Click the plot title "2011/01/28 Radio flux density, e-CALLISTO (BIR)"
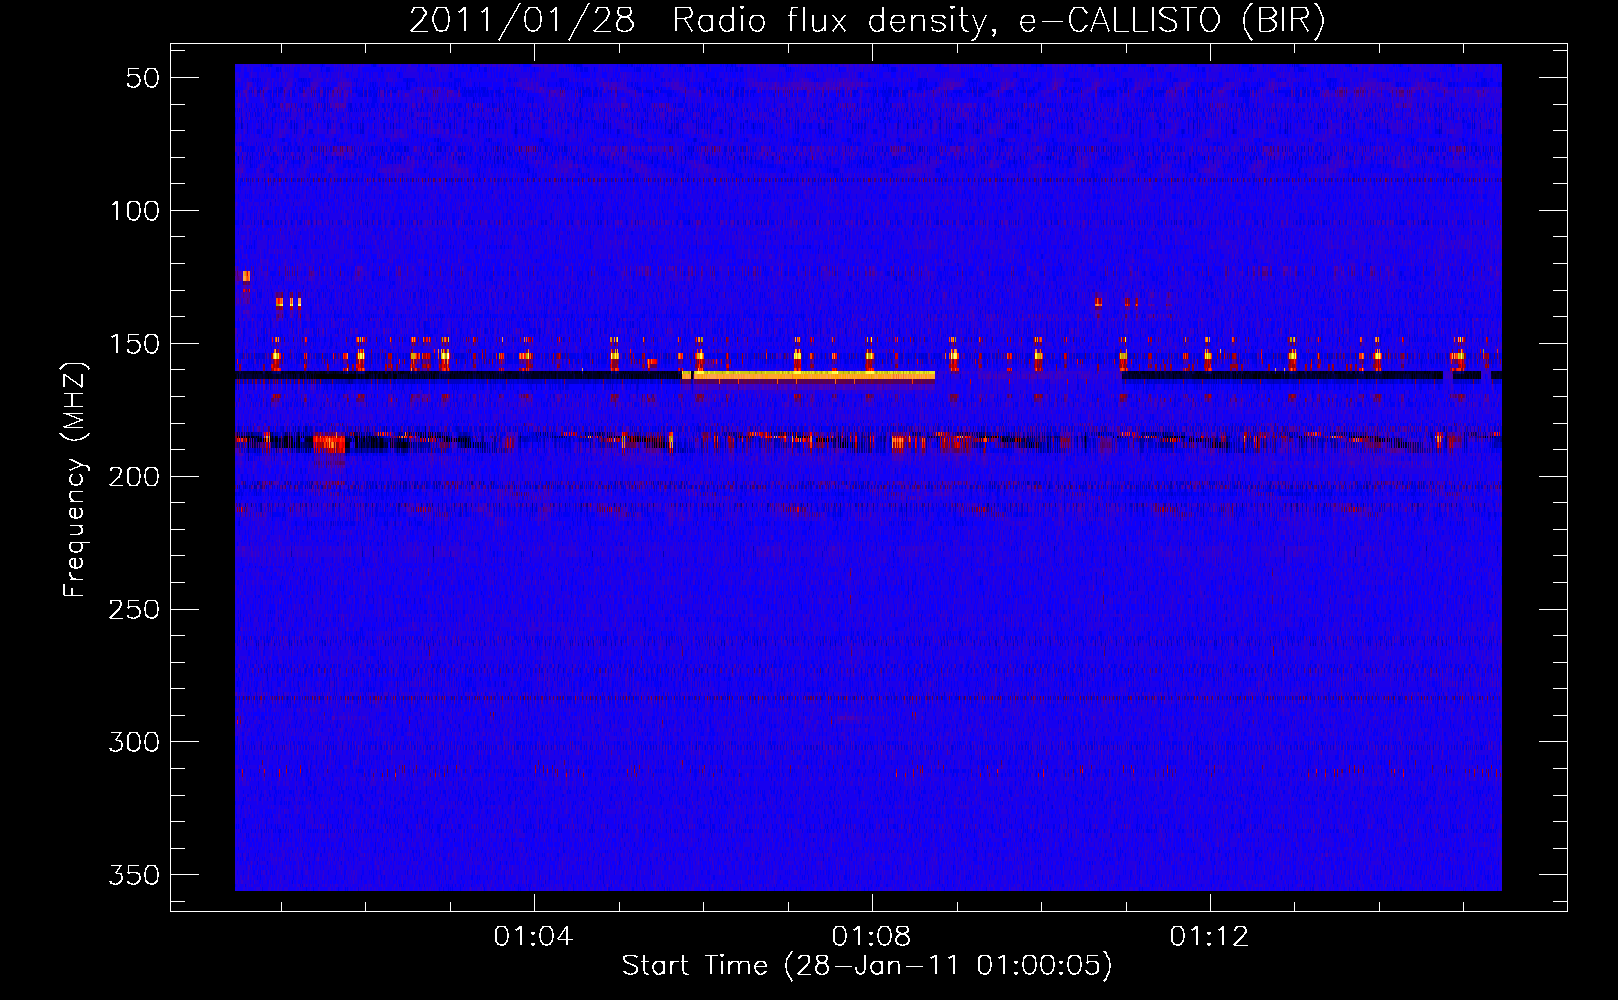The width and height of the screenshot is (1618, 1000). coord(867,21)
